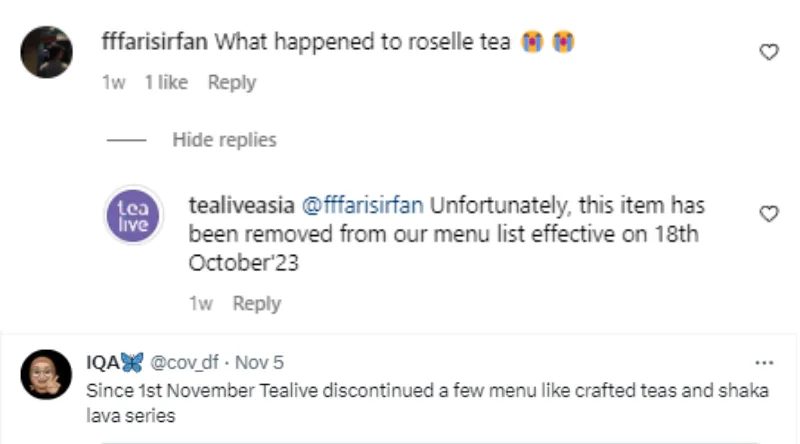Open IQA's profile avatar
The width and height of the screenshot is (800, 444).
click(46, 375)
